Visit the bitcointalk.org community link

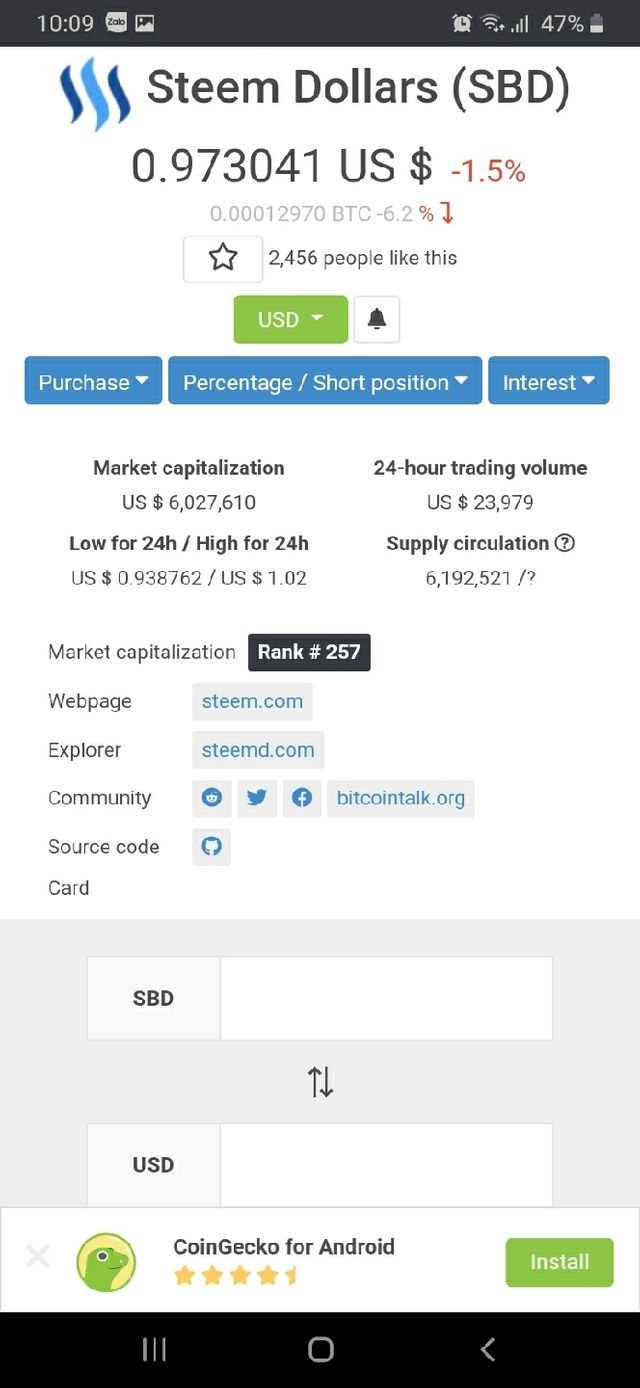pyautogui.click(x=400, y=798)
